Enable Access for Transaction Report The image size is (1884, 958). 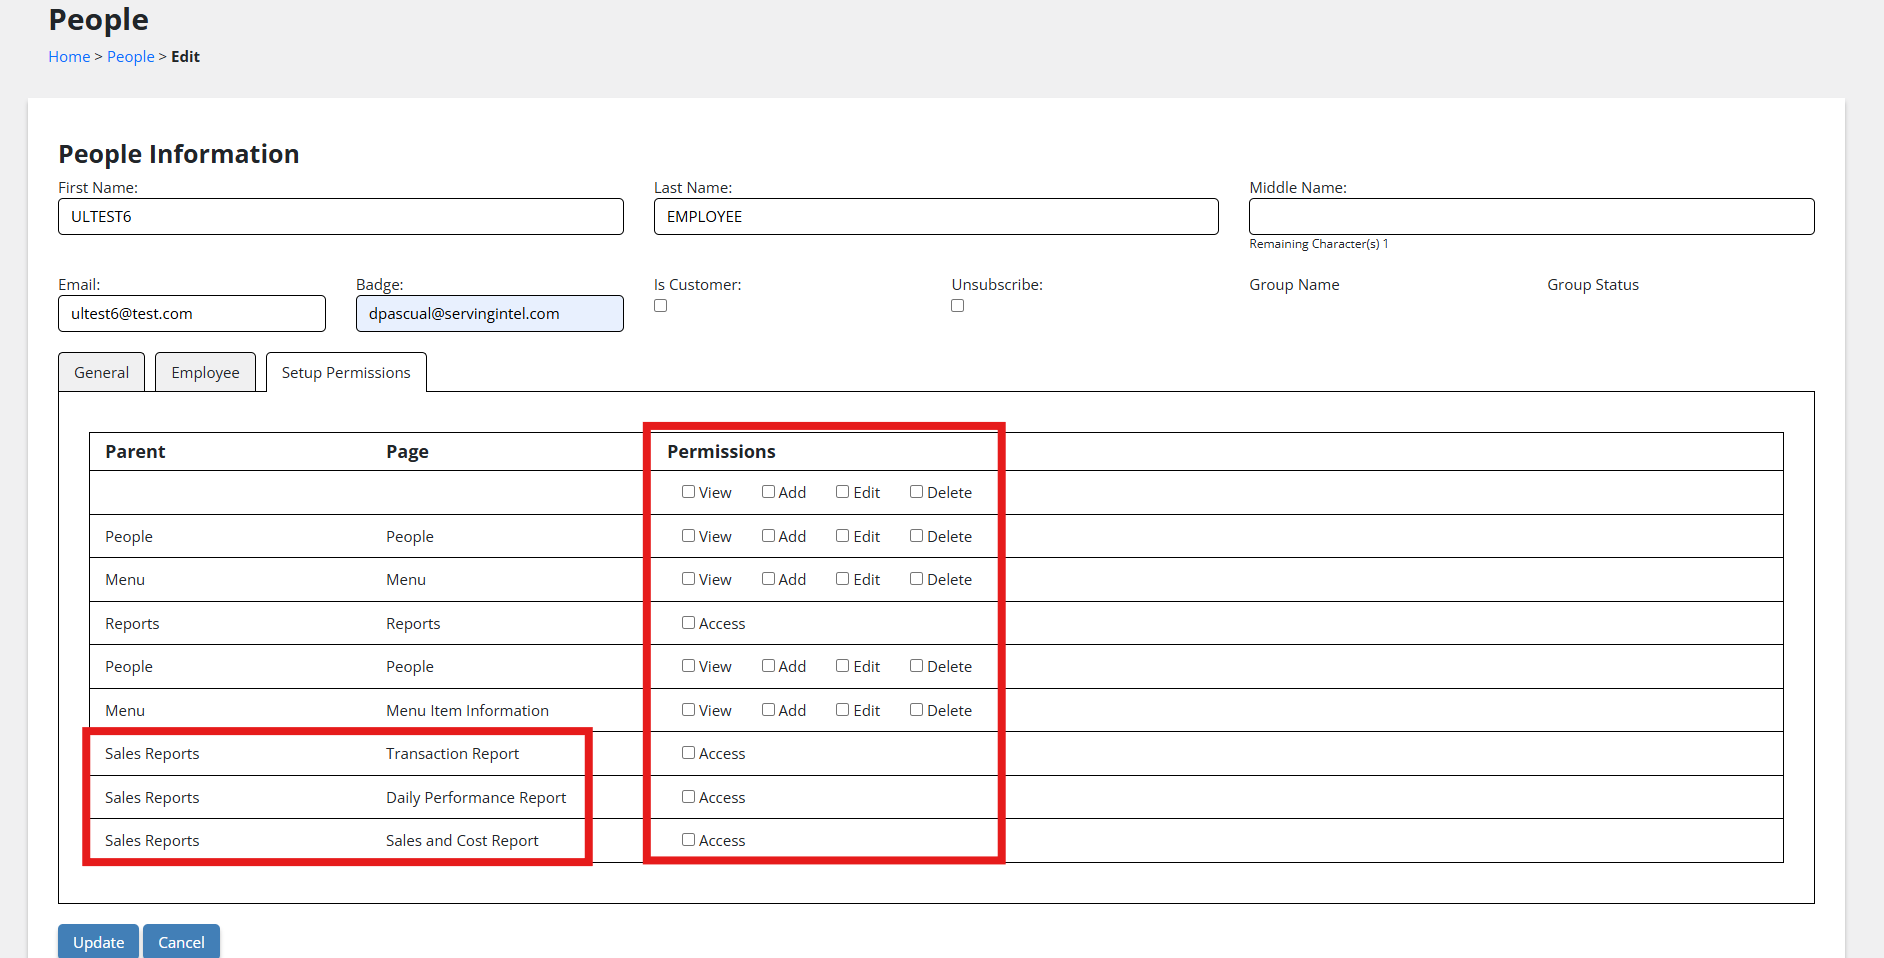[x=689, y=753]
